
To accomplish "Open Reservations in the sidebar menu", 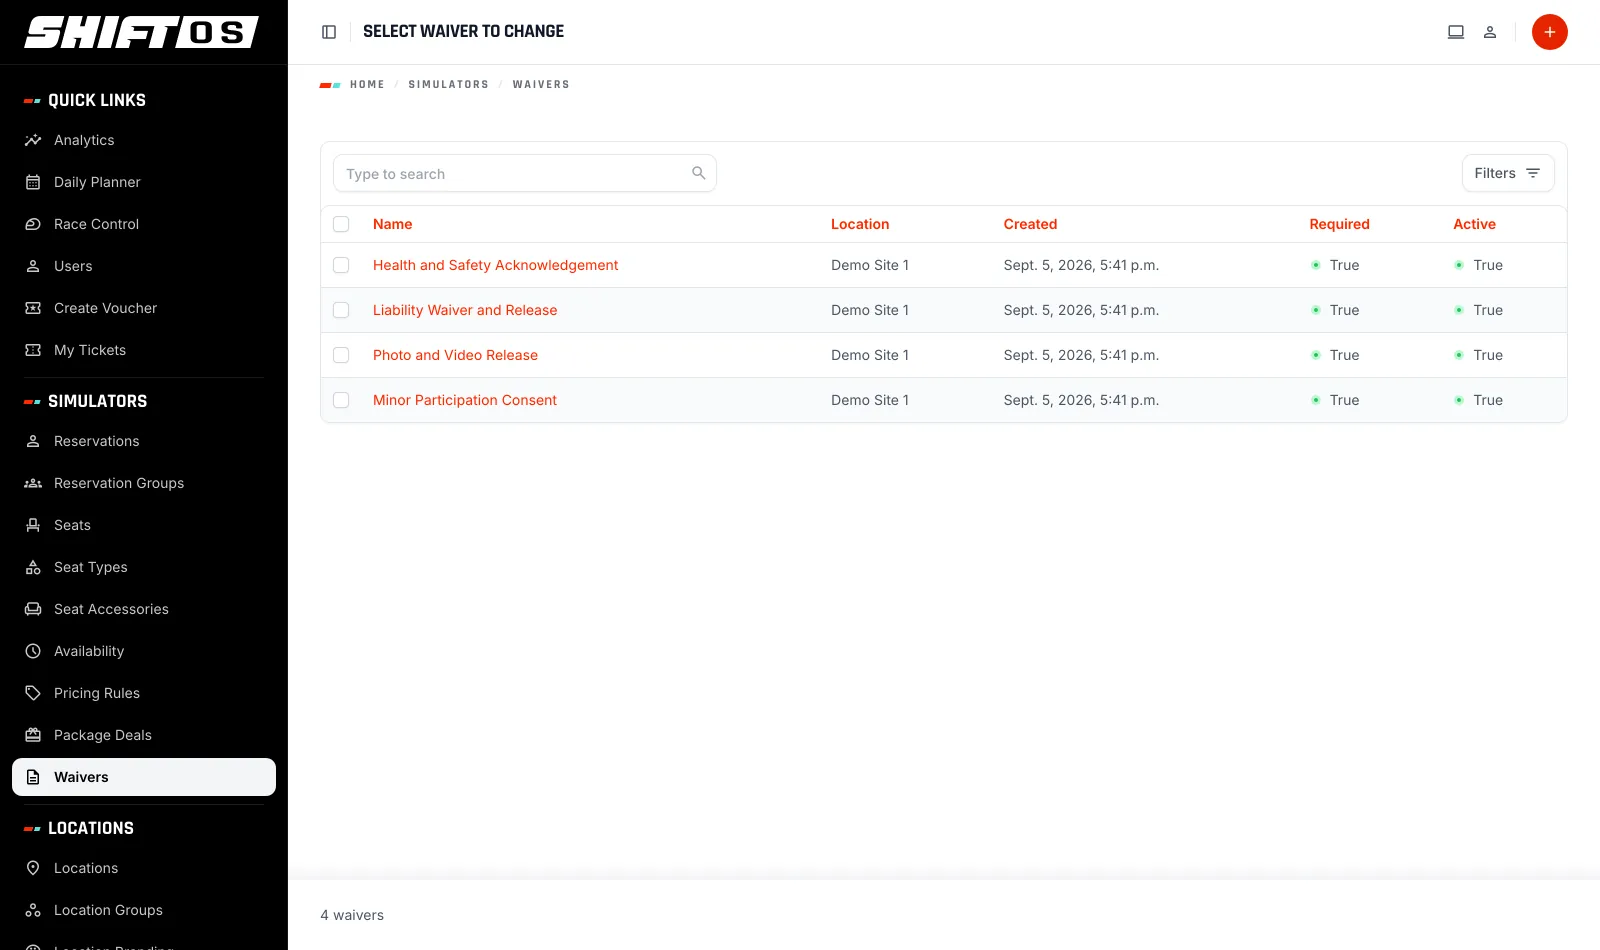I will coord(144,441).
